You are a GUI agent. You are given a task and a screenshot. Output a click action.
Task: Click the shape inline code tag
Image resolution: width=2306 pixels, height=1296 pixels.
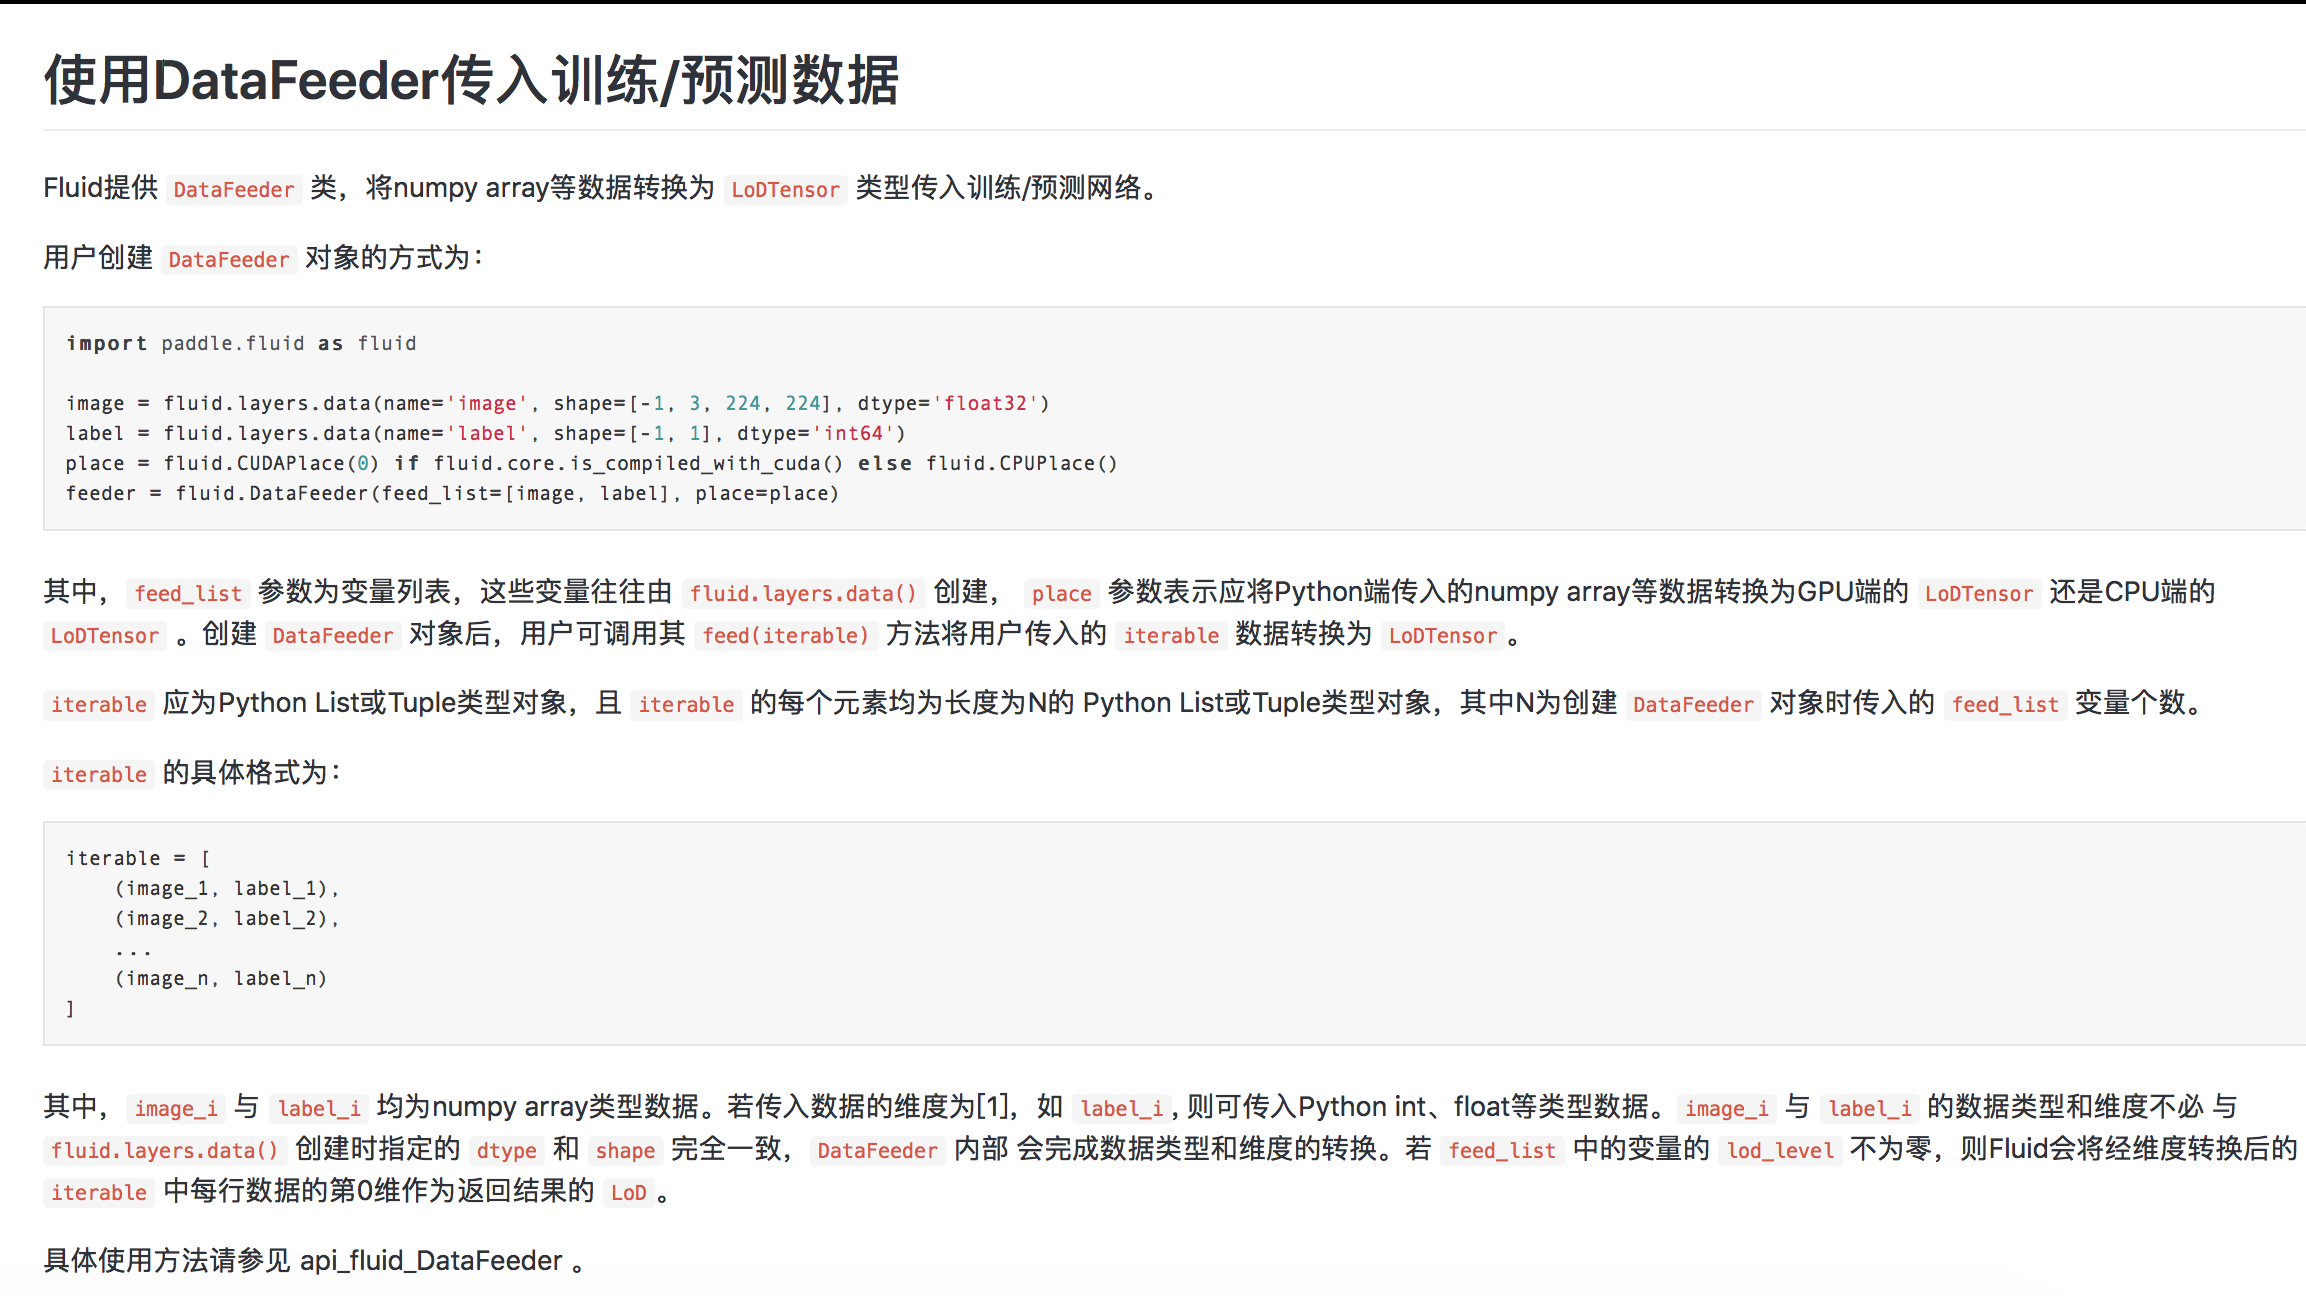[625, 1150]
